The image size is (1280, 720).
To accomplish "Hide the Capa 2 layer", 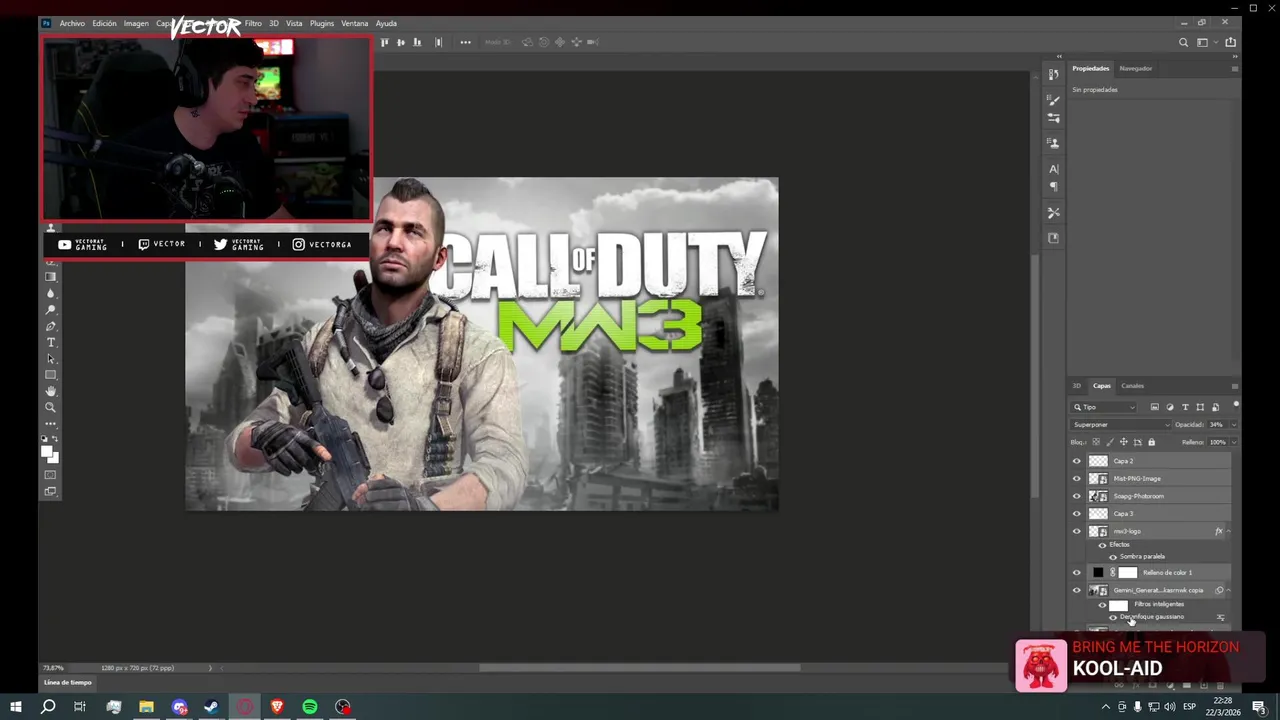I will pyautogui.click(x=1077, y=461).
